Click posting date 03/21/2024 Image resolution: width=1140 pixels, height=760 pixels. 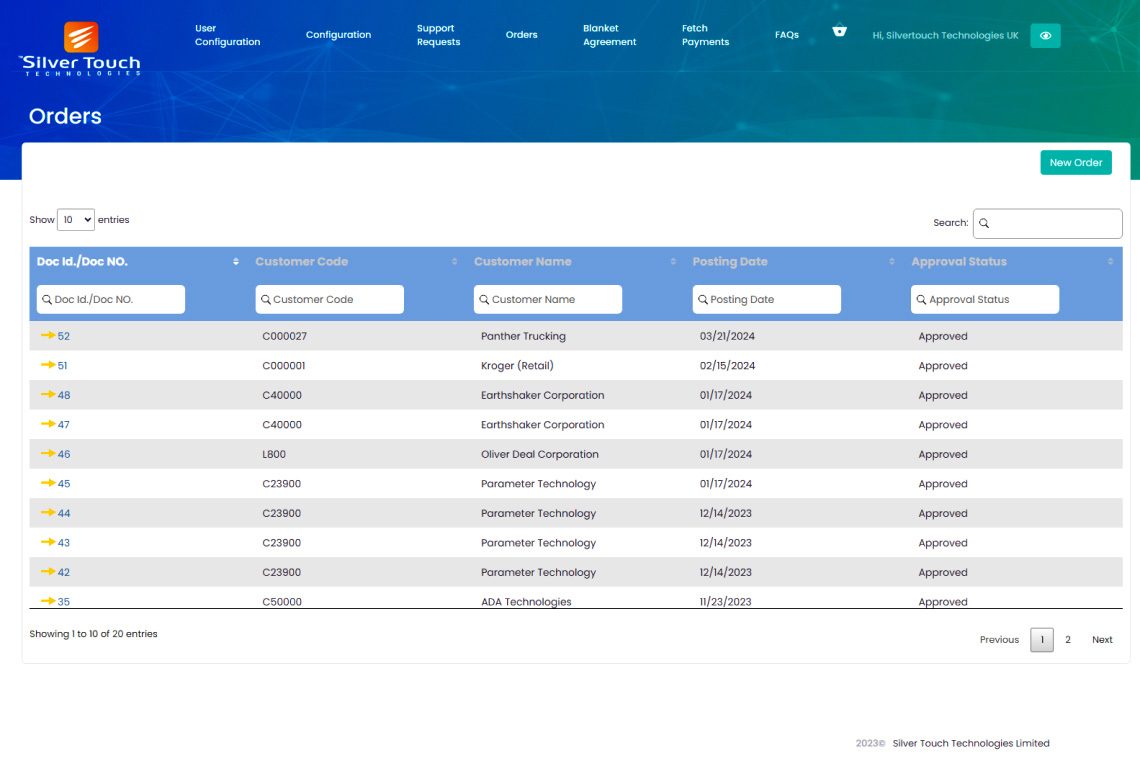727,336
